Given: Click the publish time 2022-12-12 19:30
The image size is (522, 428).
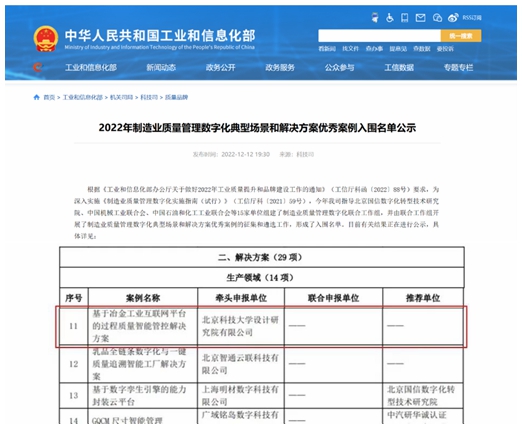Looking at the screenshot, I should point(246,154).
